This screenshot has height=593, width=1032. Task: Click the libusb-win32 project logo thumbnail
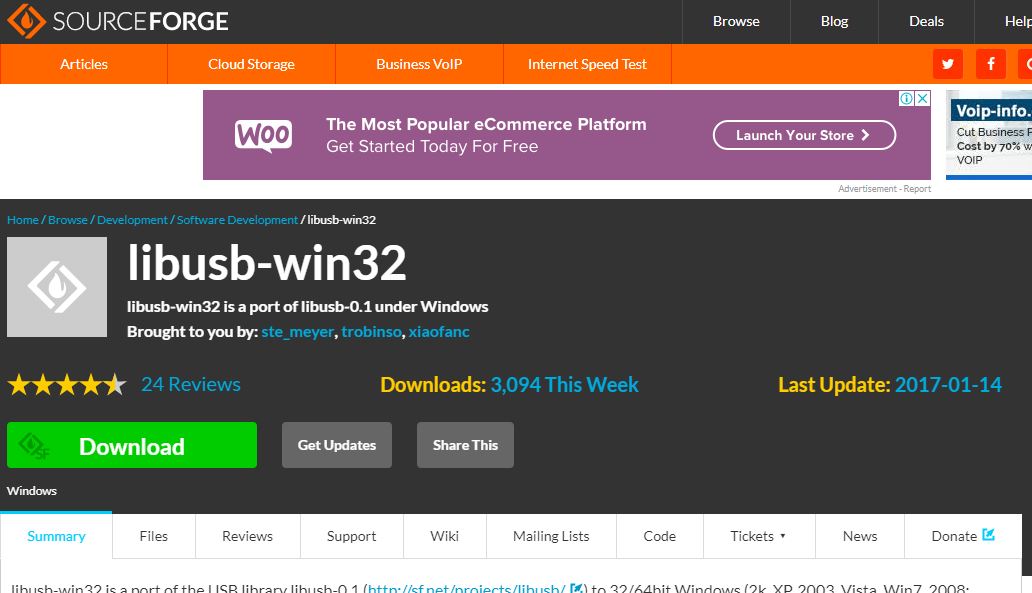pos(57,287)
